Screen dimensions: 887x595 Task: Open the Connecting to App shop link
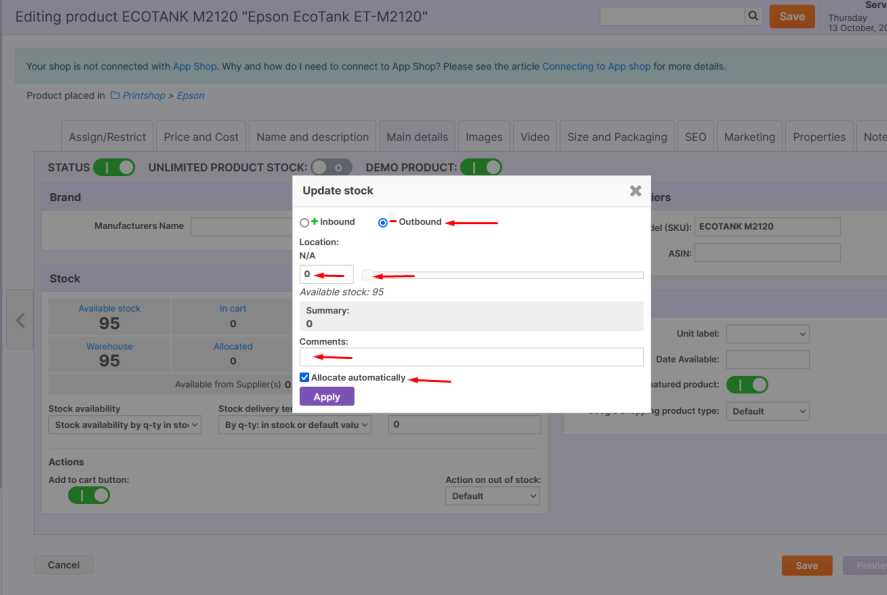596,67
